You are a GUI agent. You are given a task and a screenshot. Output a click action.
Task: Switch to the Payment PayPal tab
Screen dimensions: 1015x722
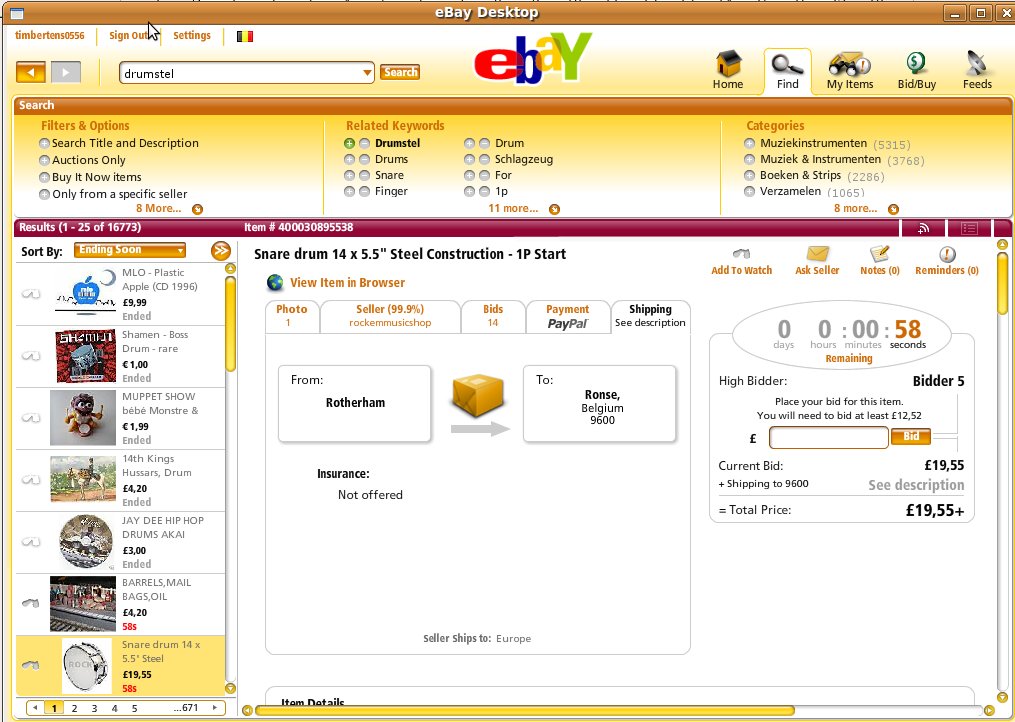click(568, 316)
